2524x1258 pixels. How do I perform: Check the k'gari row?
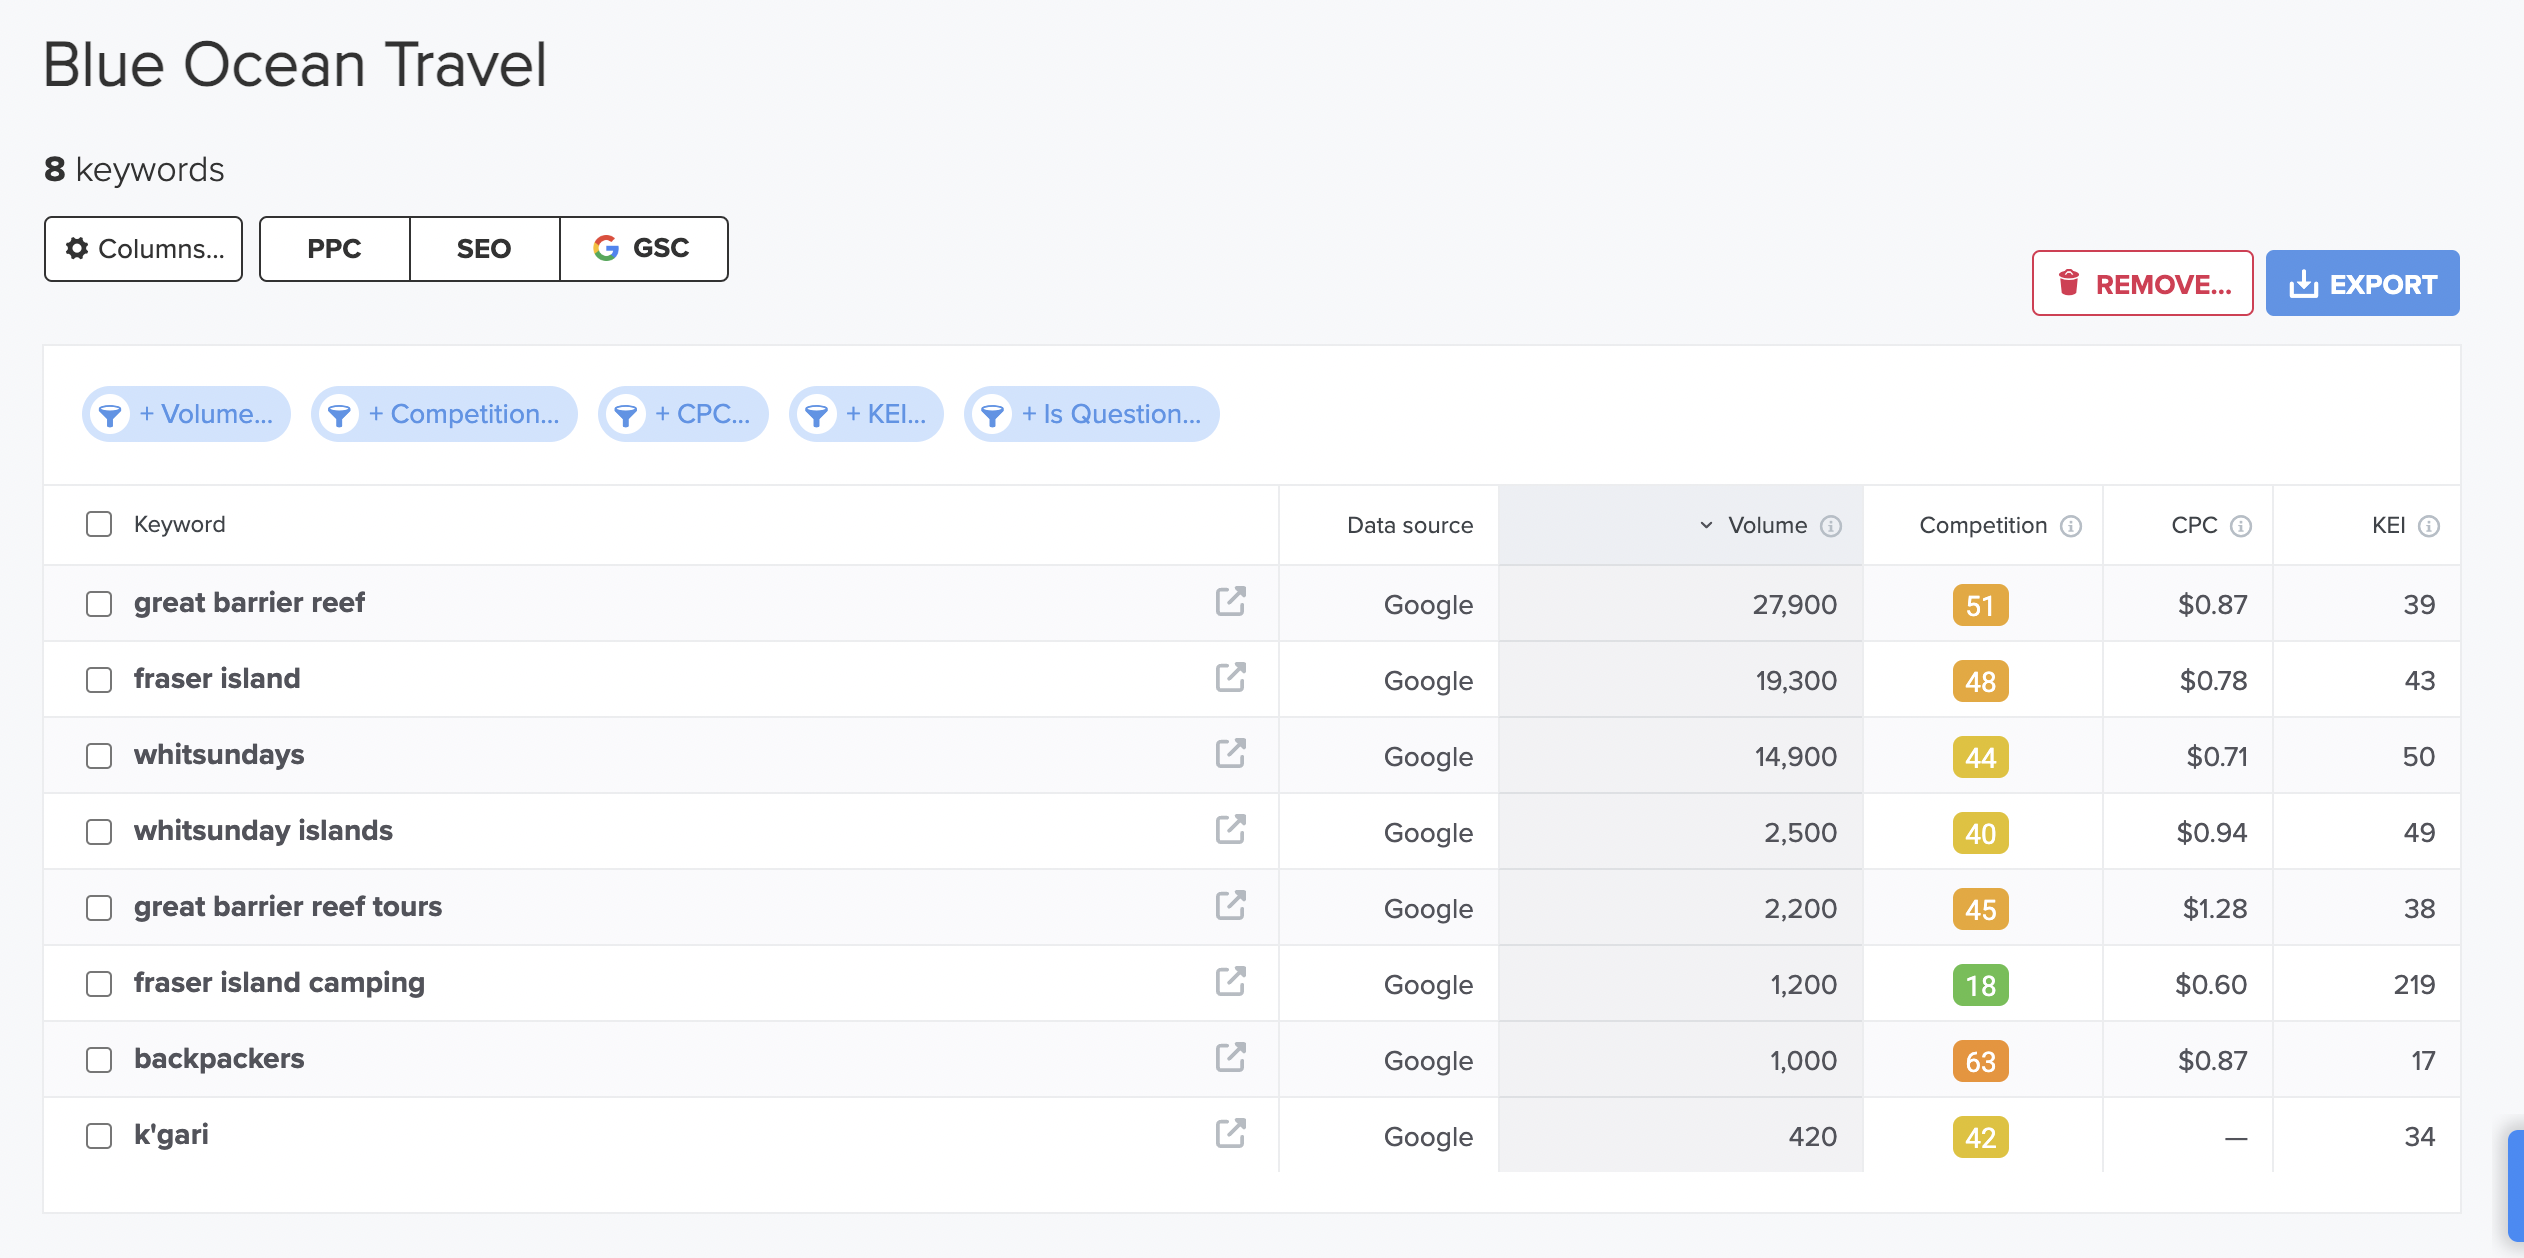point(99,1136)
